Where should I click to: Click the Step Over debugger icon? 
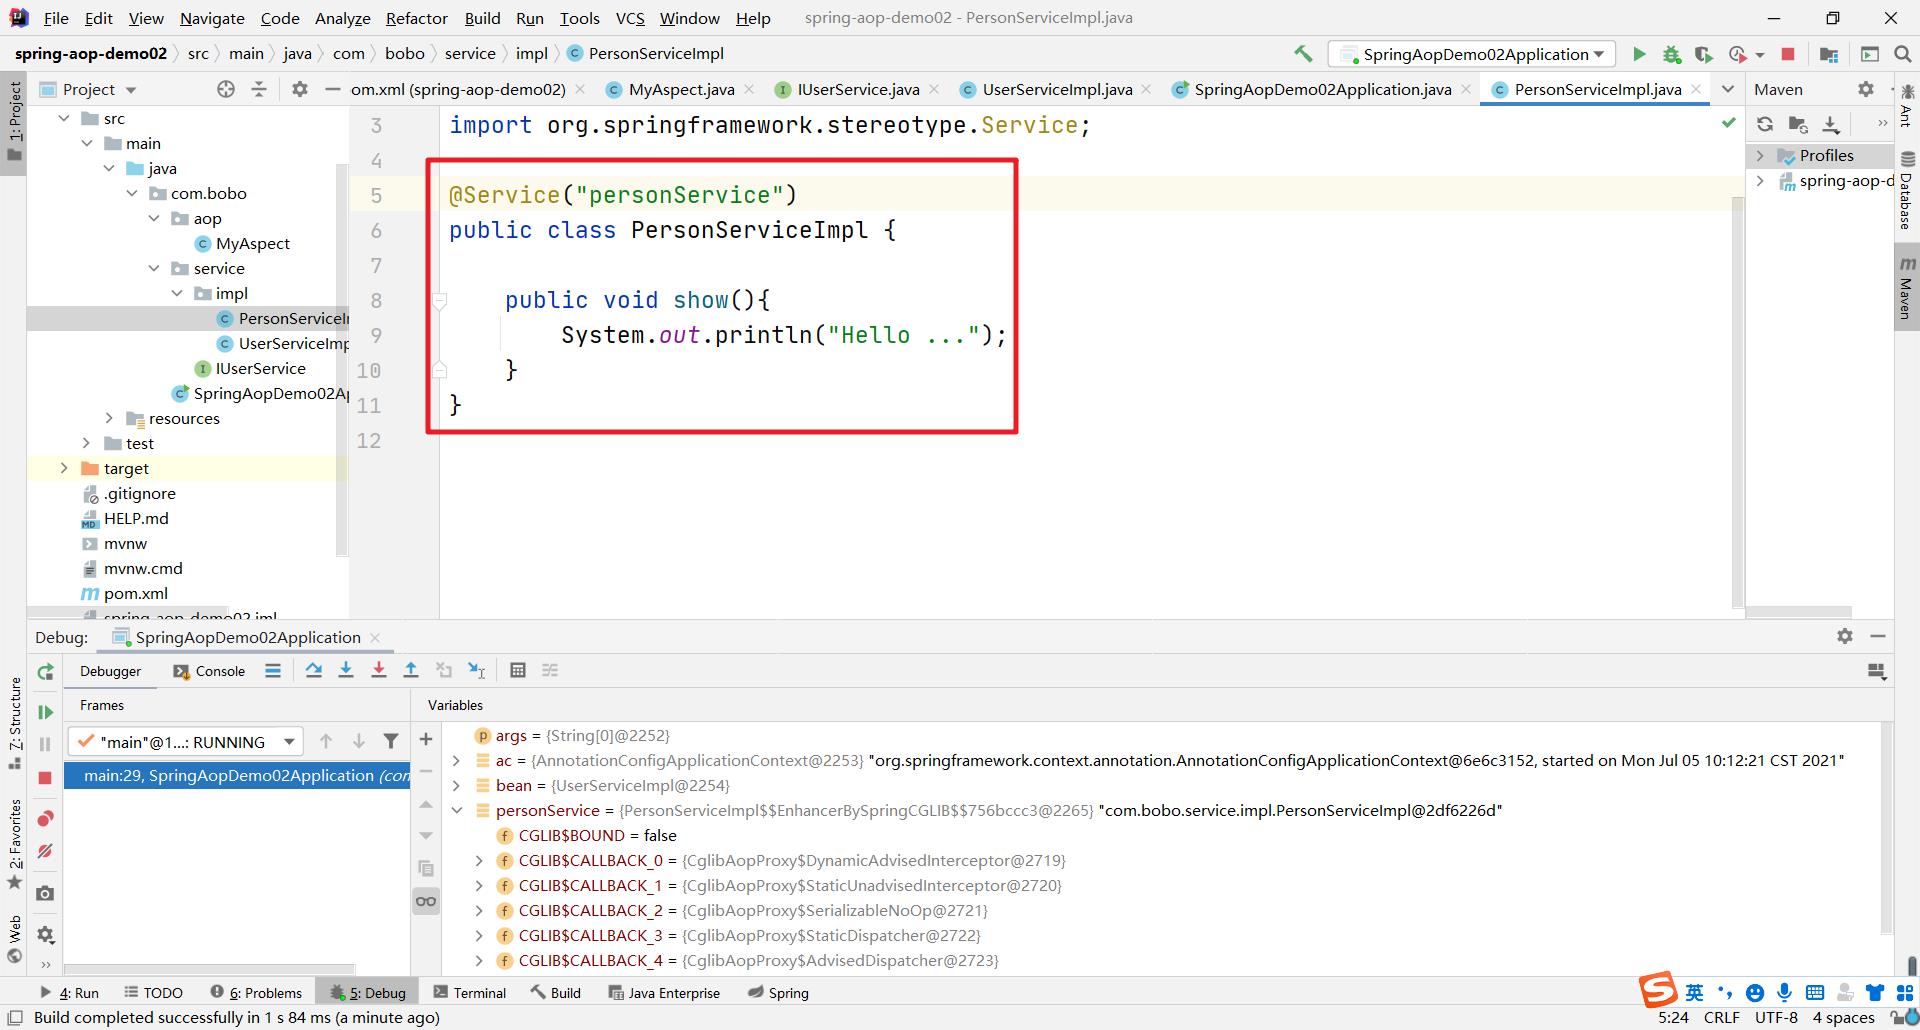pyautogui.click(x=314, y=670)
